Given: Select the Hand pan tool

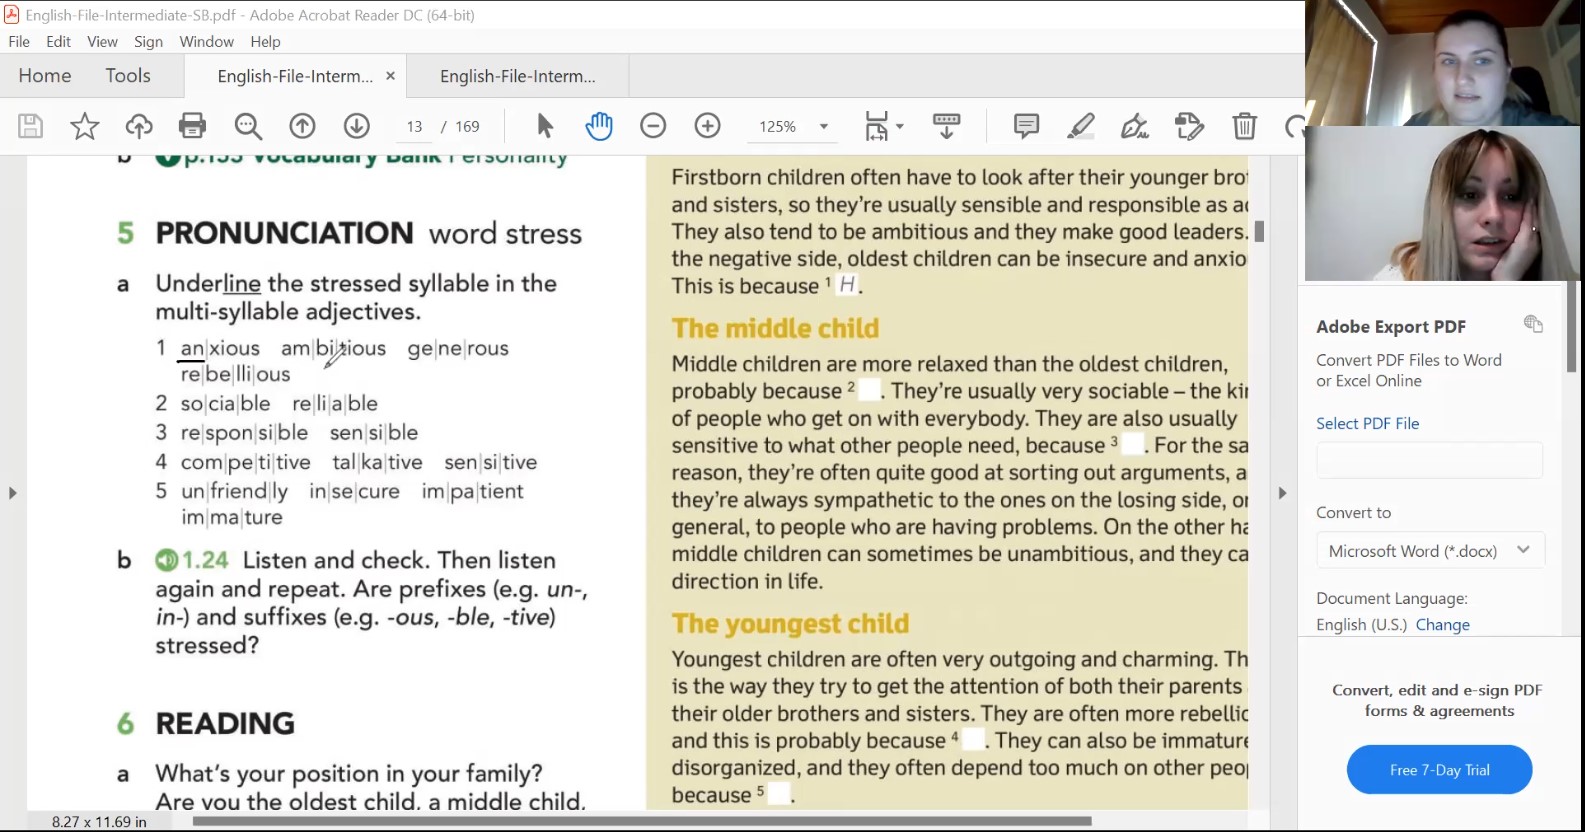Looking at the screenshot, I should [599, 126].
